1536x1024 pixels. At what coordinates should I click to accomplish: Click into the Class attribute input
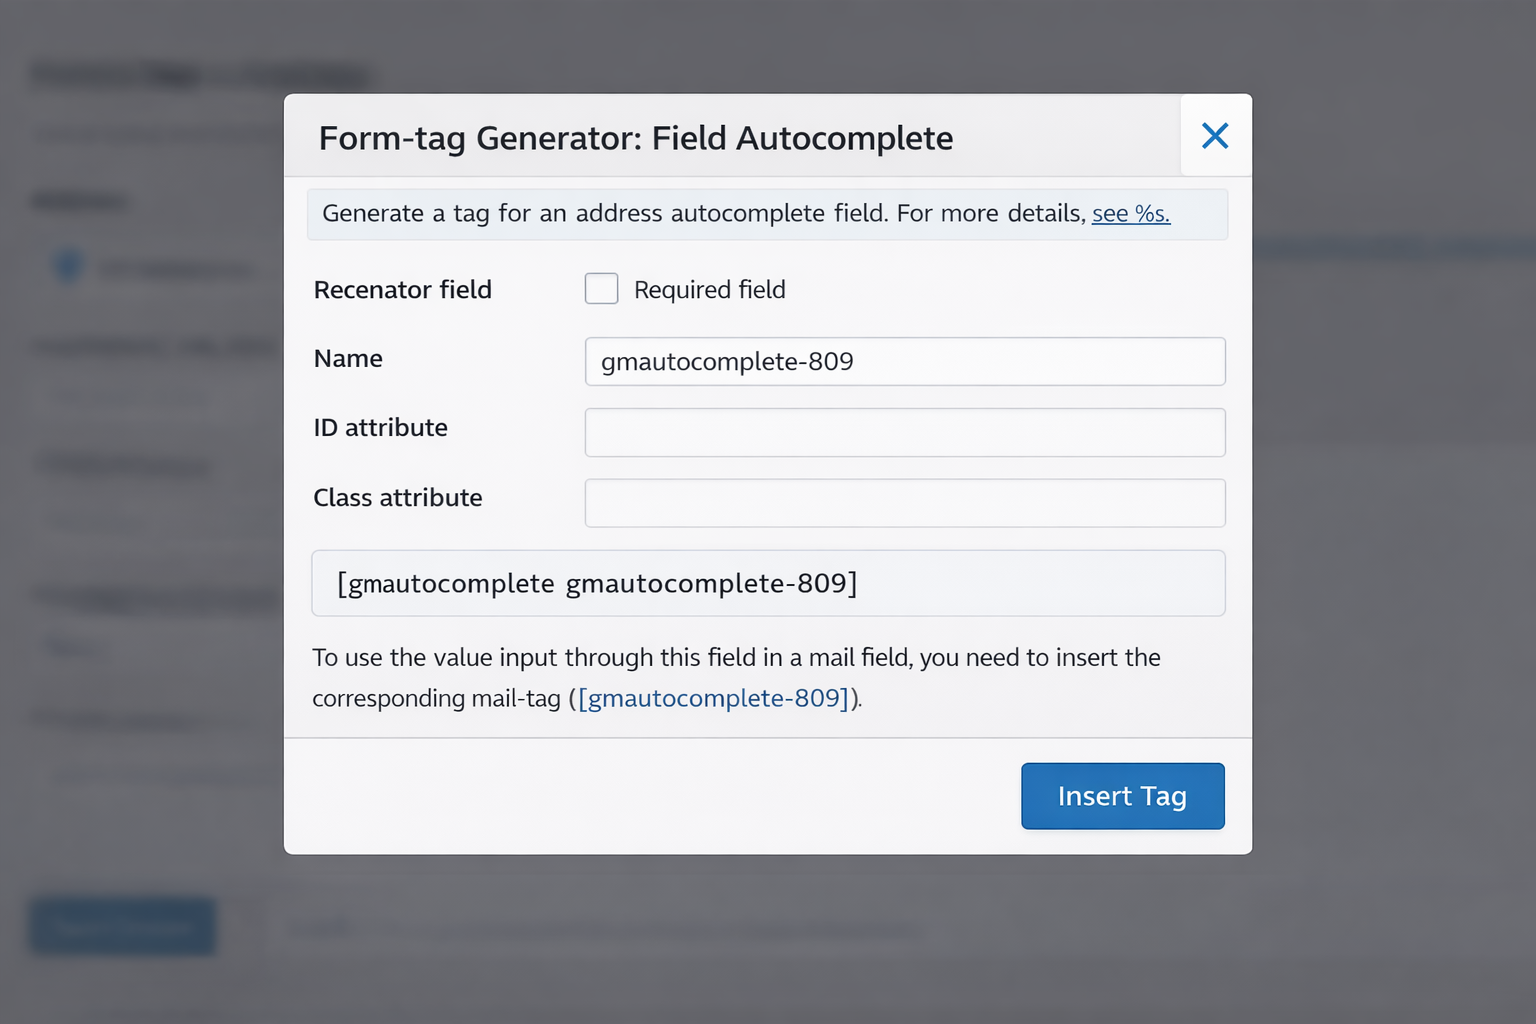point(904,503)
